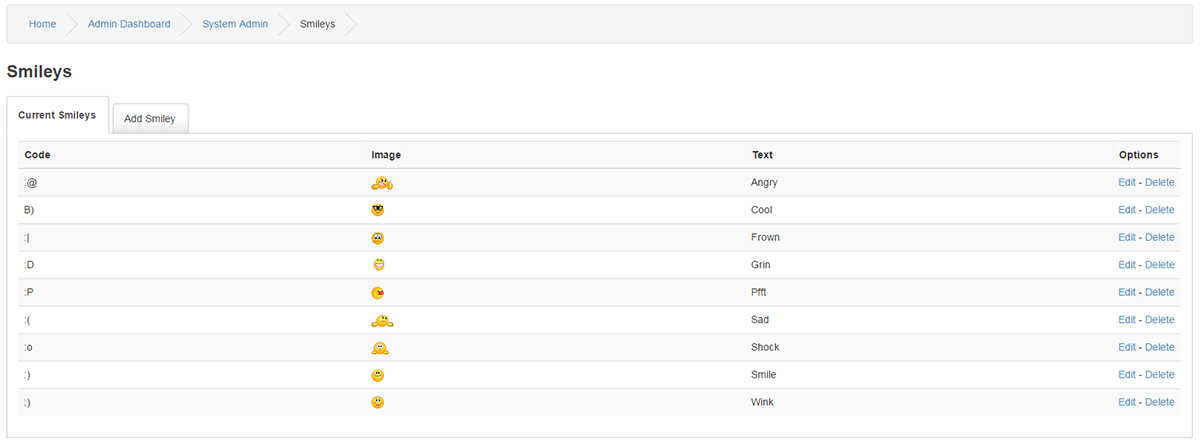Click the Wink smiley image
This screenshot has height=446, width=1200.
tap(378, 402)
